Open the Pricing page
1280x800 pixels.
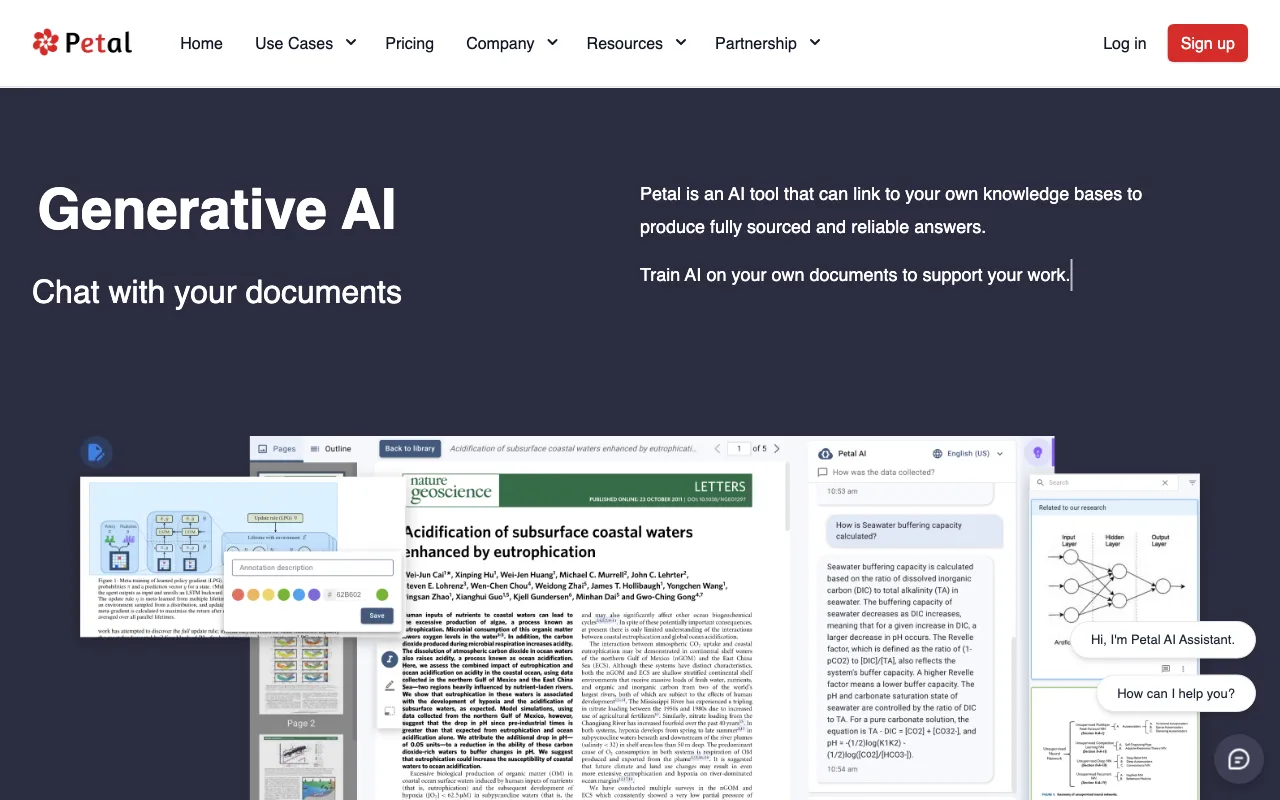click(409, 43)
